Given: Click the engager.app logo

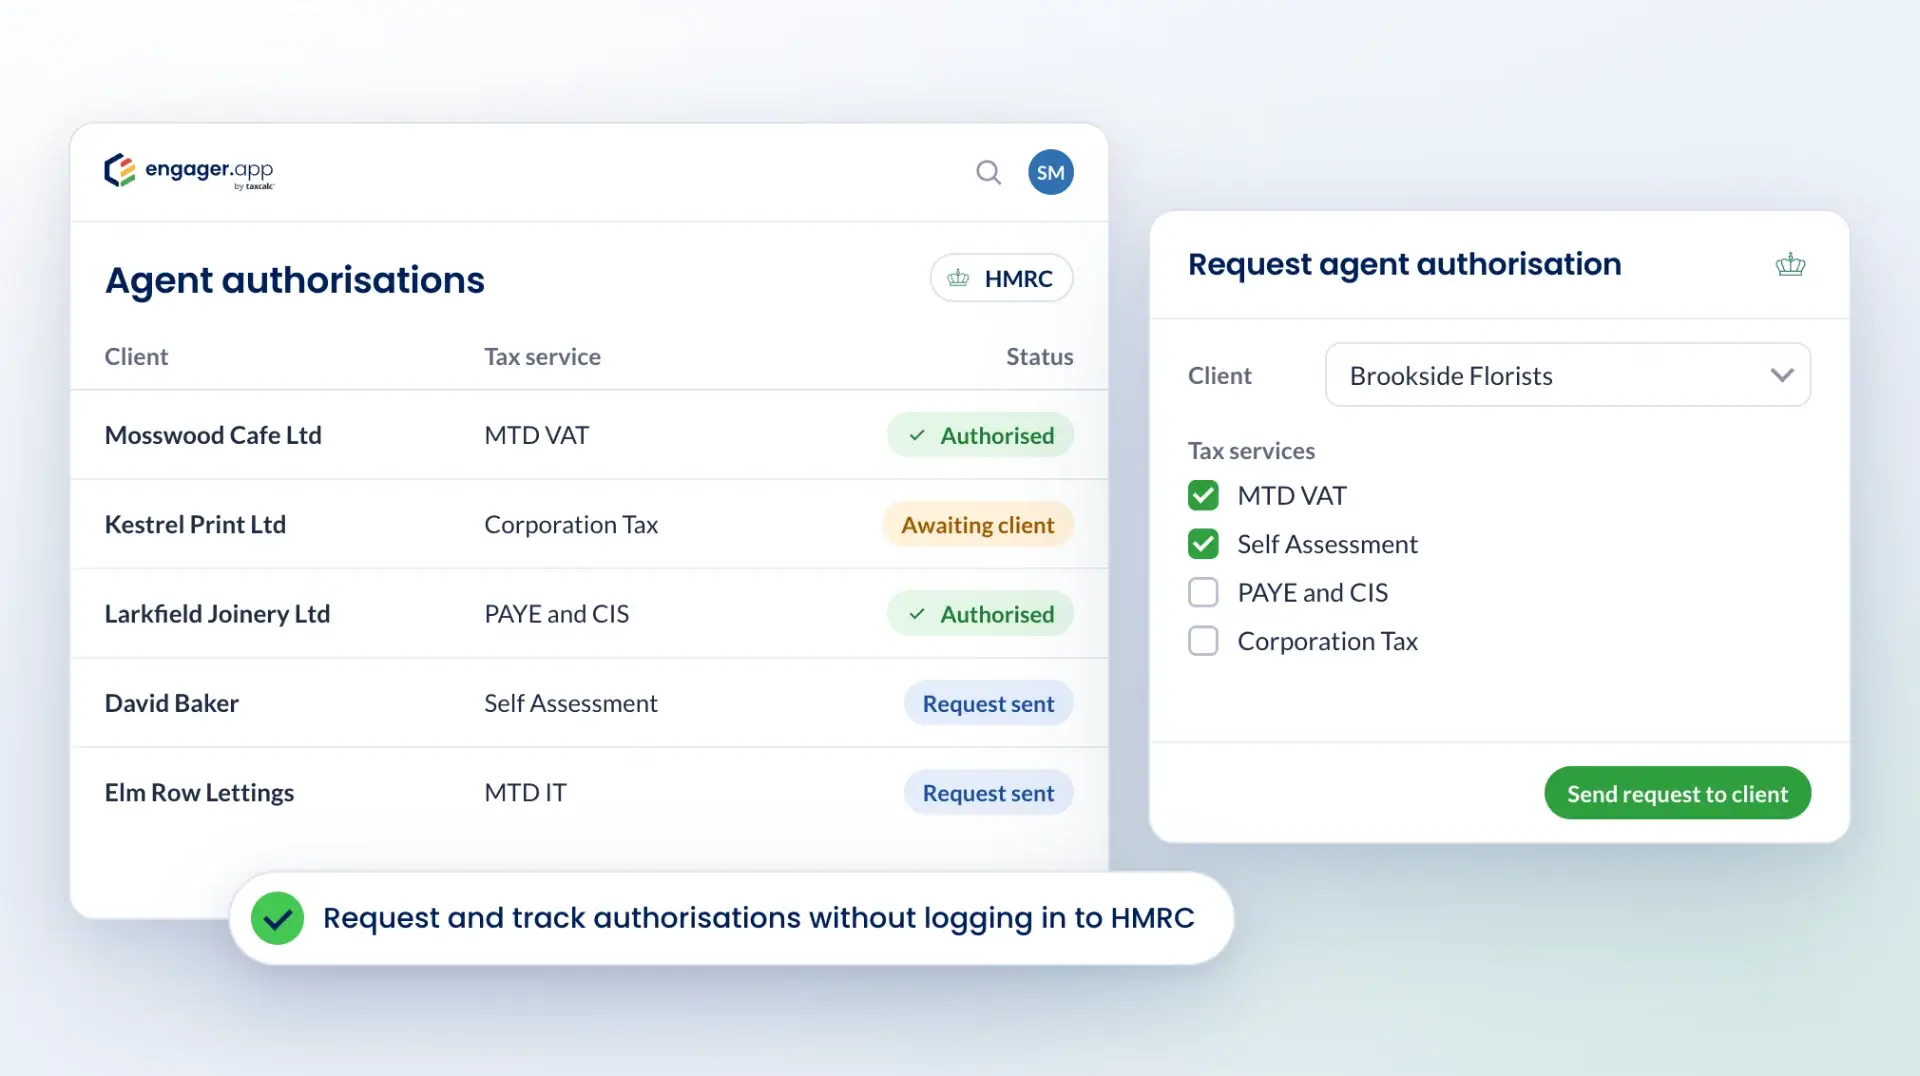Looking at the screenshot, I should click(x=189, y=172).
